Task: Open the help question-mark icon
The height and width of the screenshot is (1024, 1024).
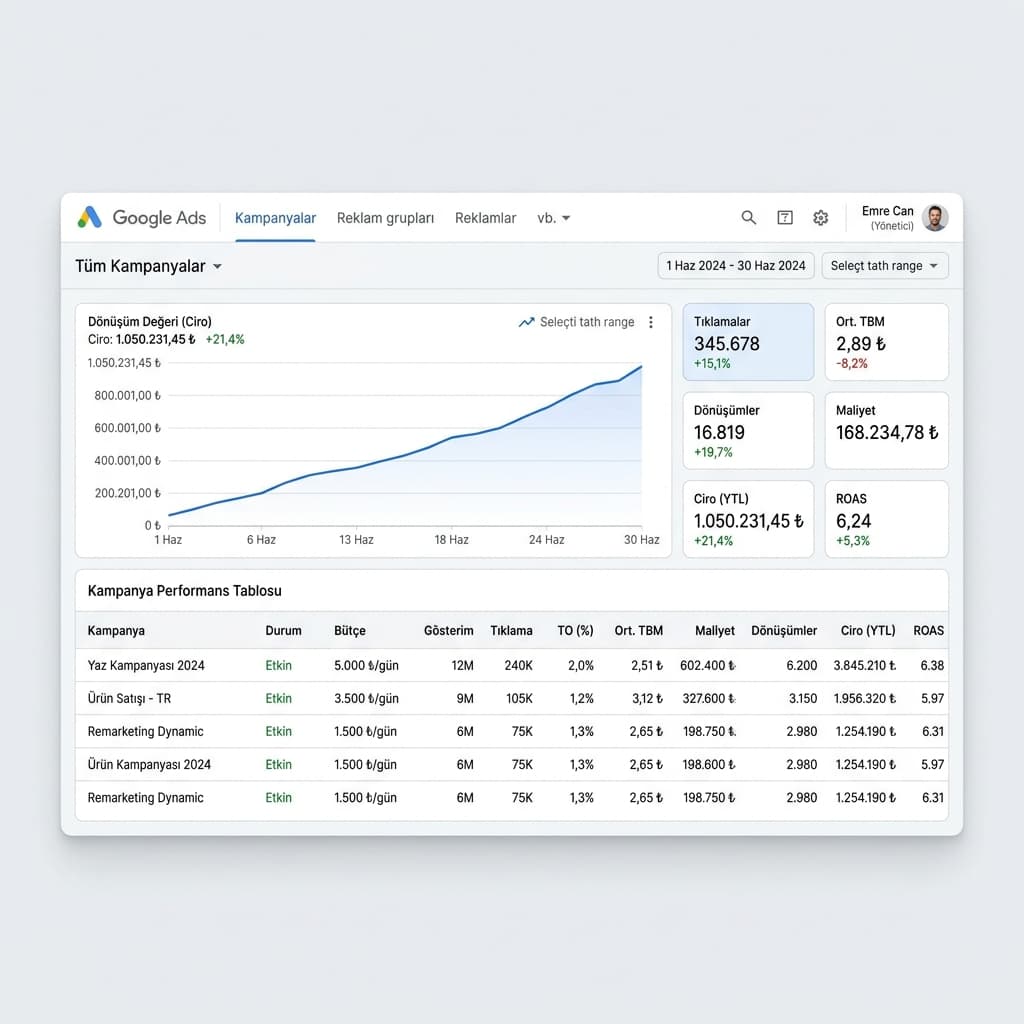Action: coord(785,217)
